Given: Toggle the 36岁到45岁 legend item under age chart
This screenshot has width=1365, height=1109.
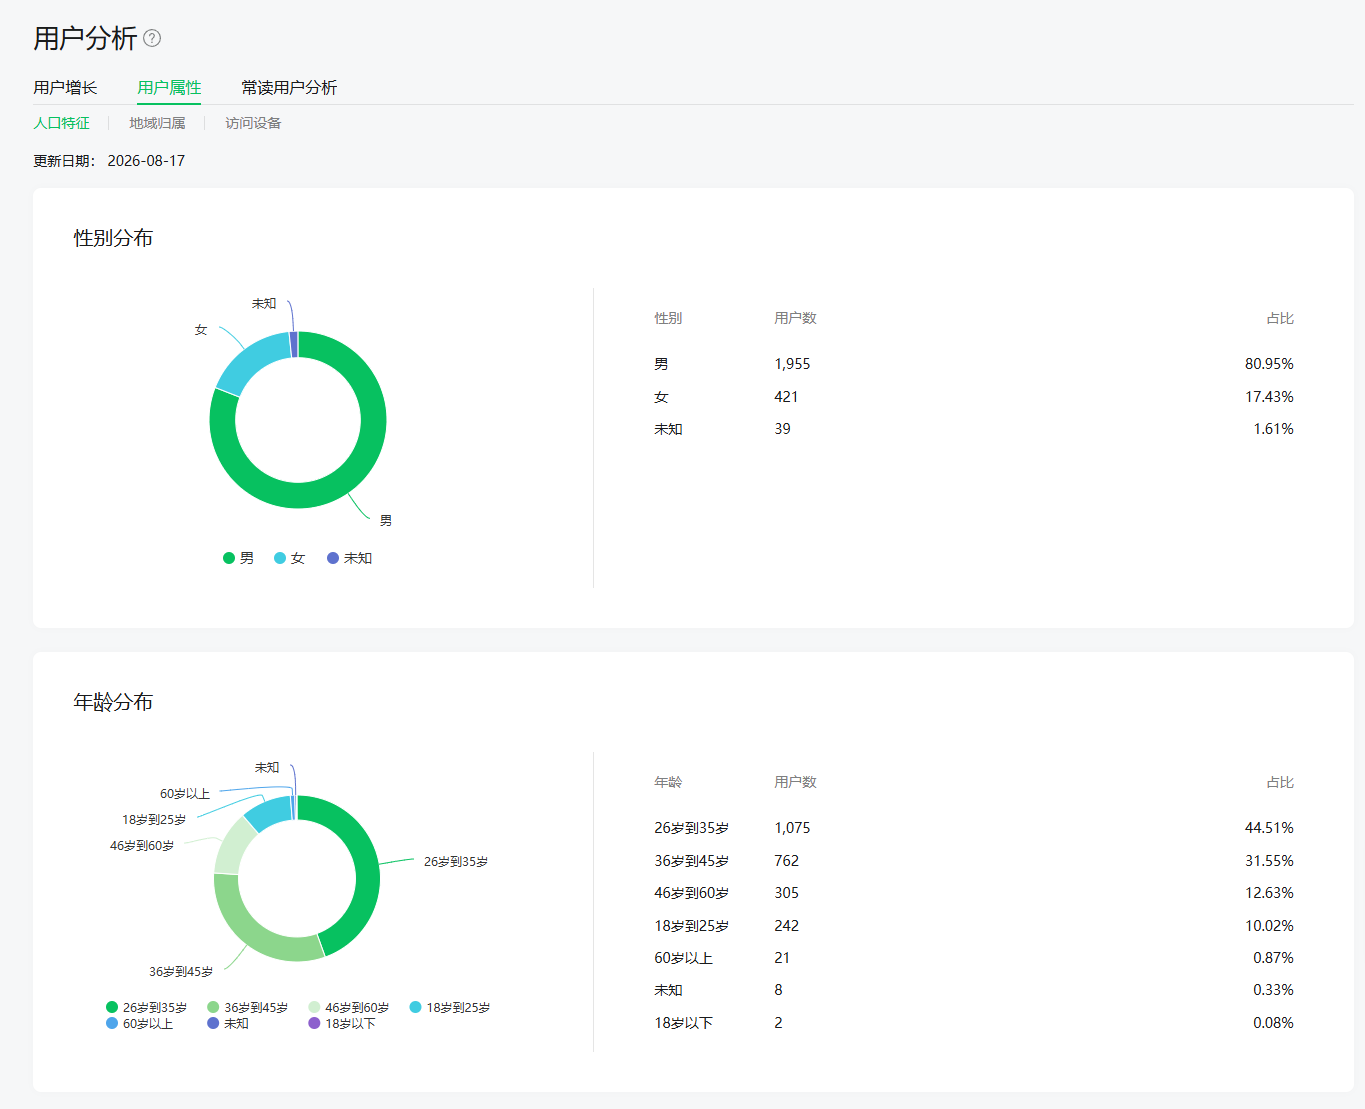Looking at the screenshot, I should pyautogui.click(x=247, y=1007).
